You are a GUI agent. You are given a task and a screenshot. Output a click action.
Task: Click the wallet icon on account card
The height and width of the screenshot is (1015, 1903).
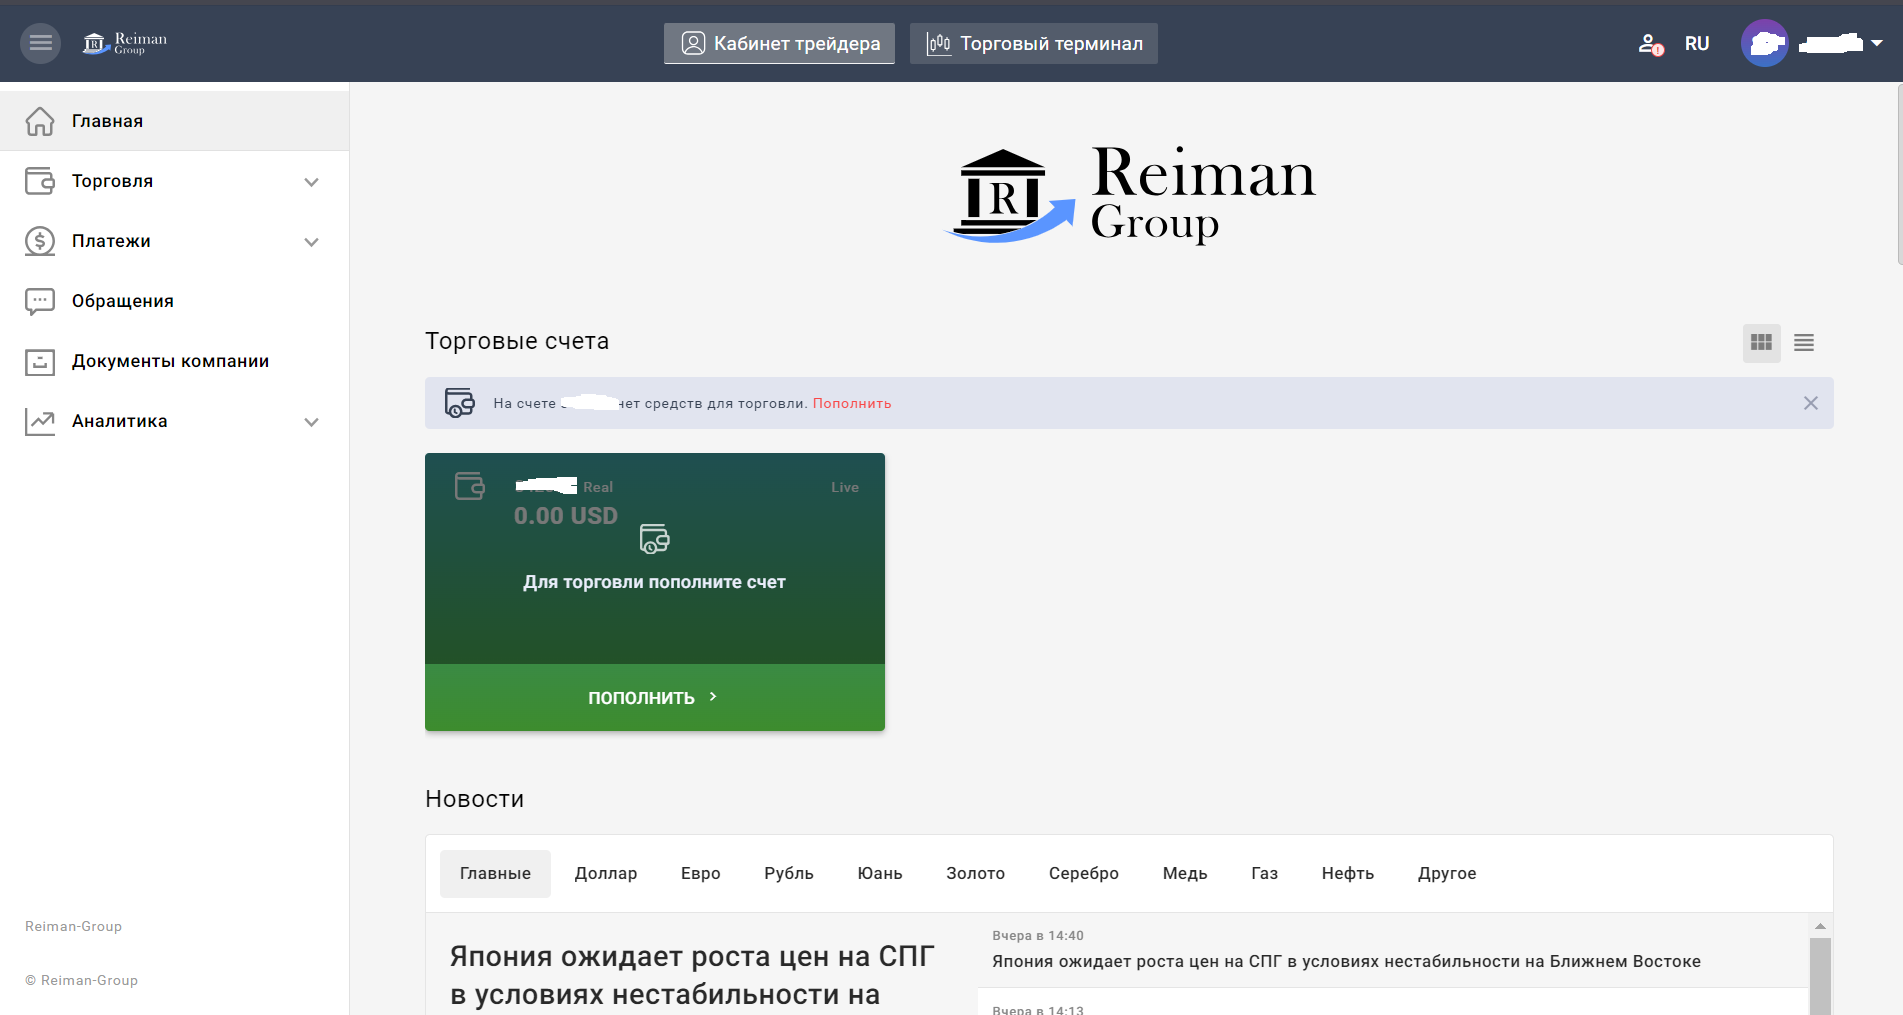pyautogui.click(x=470, y=486)
